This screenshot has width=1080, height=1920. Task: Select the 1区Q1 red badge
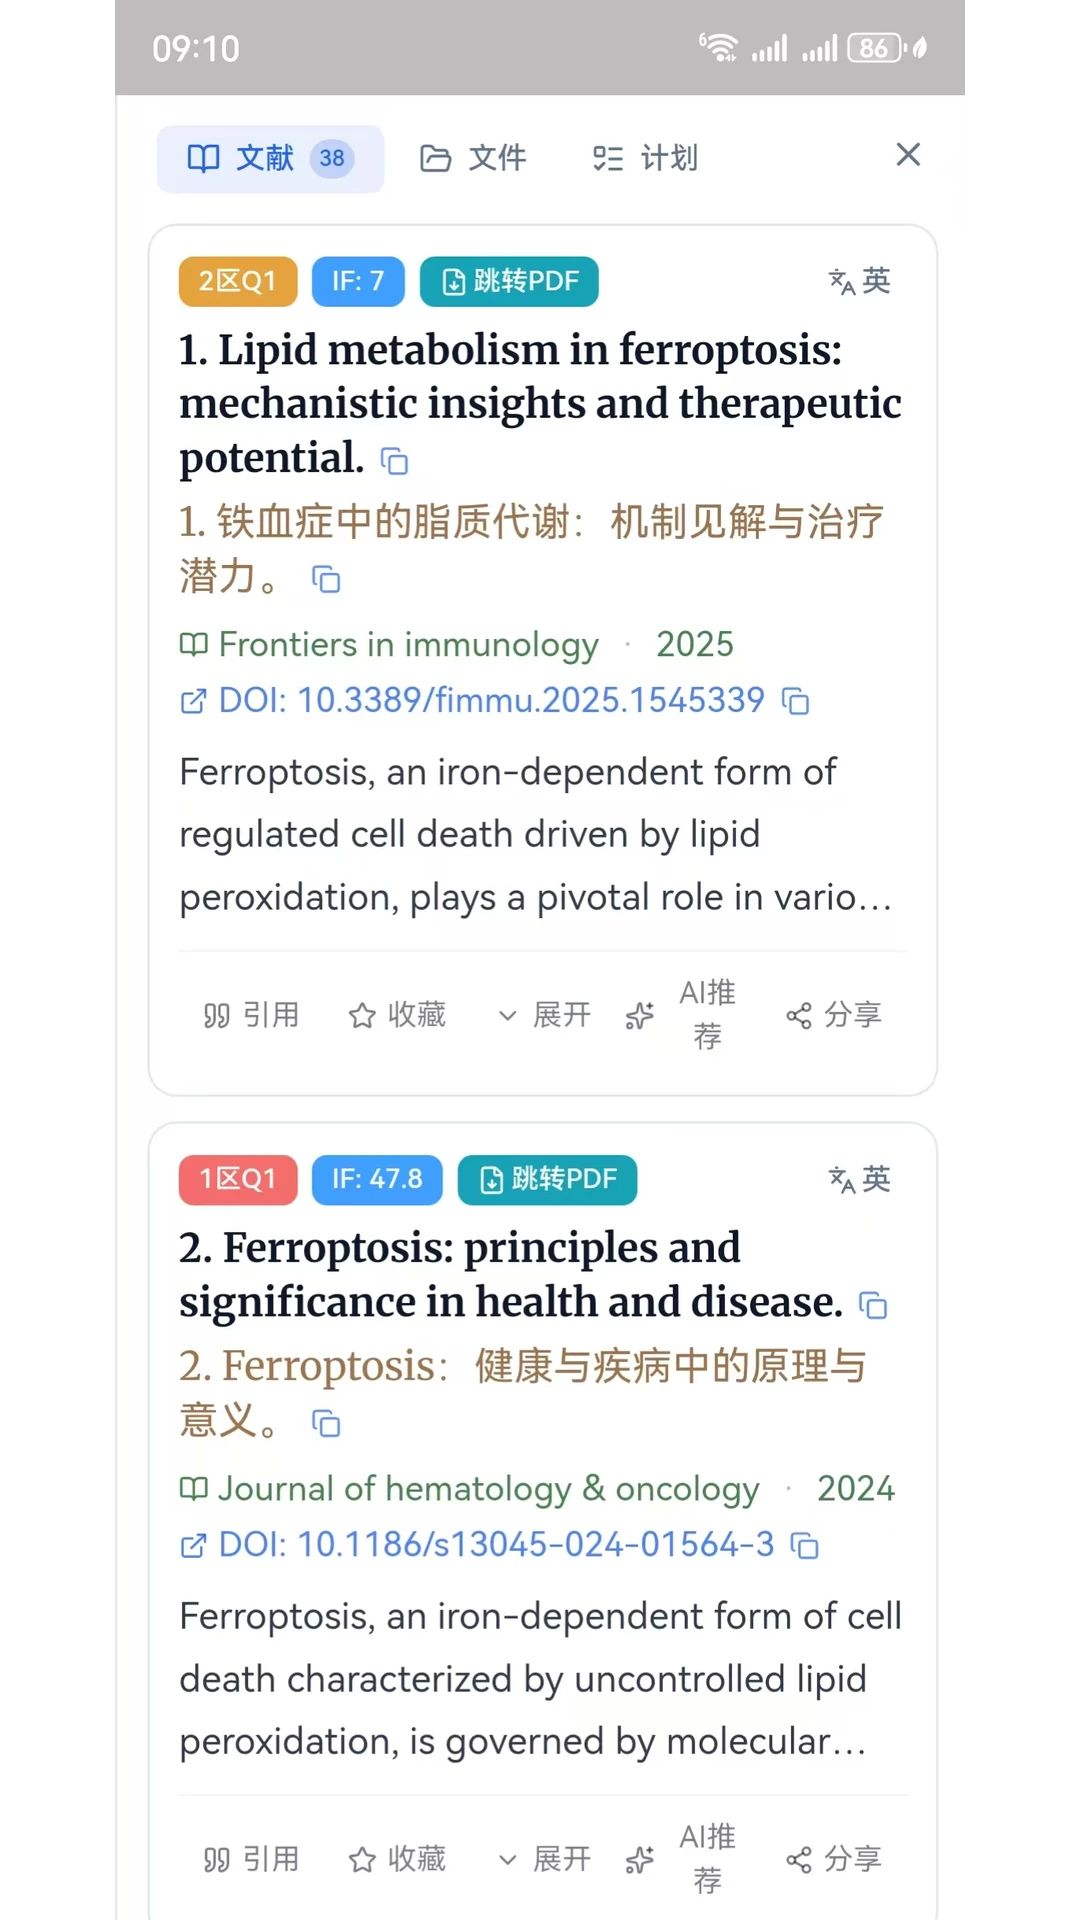click(x=238, y=1179)
